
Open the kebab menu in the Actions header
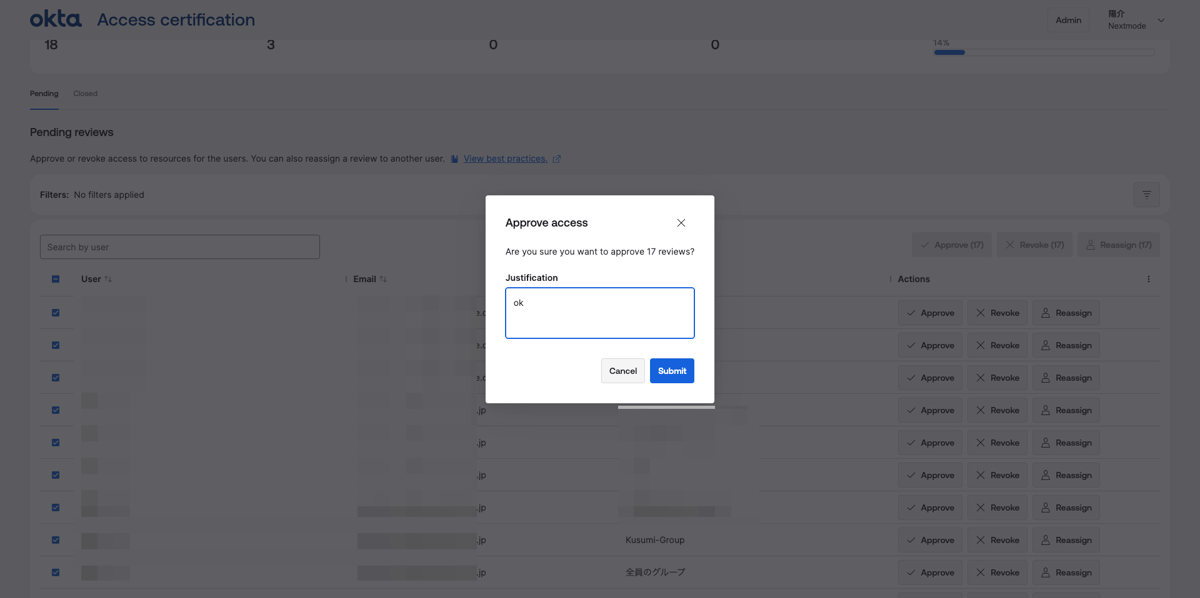tap(1148, 279)
